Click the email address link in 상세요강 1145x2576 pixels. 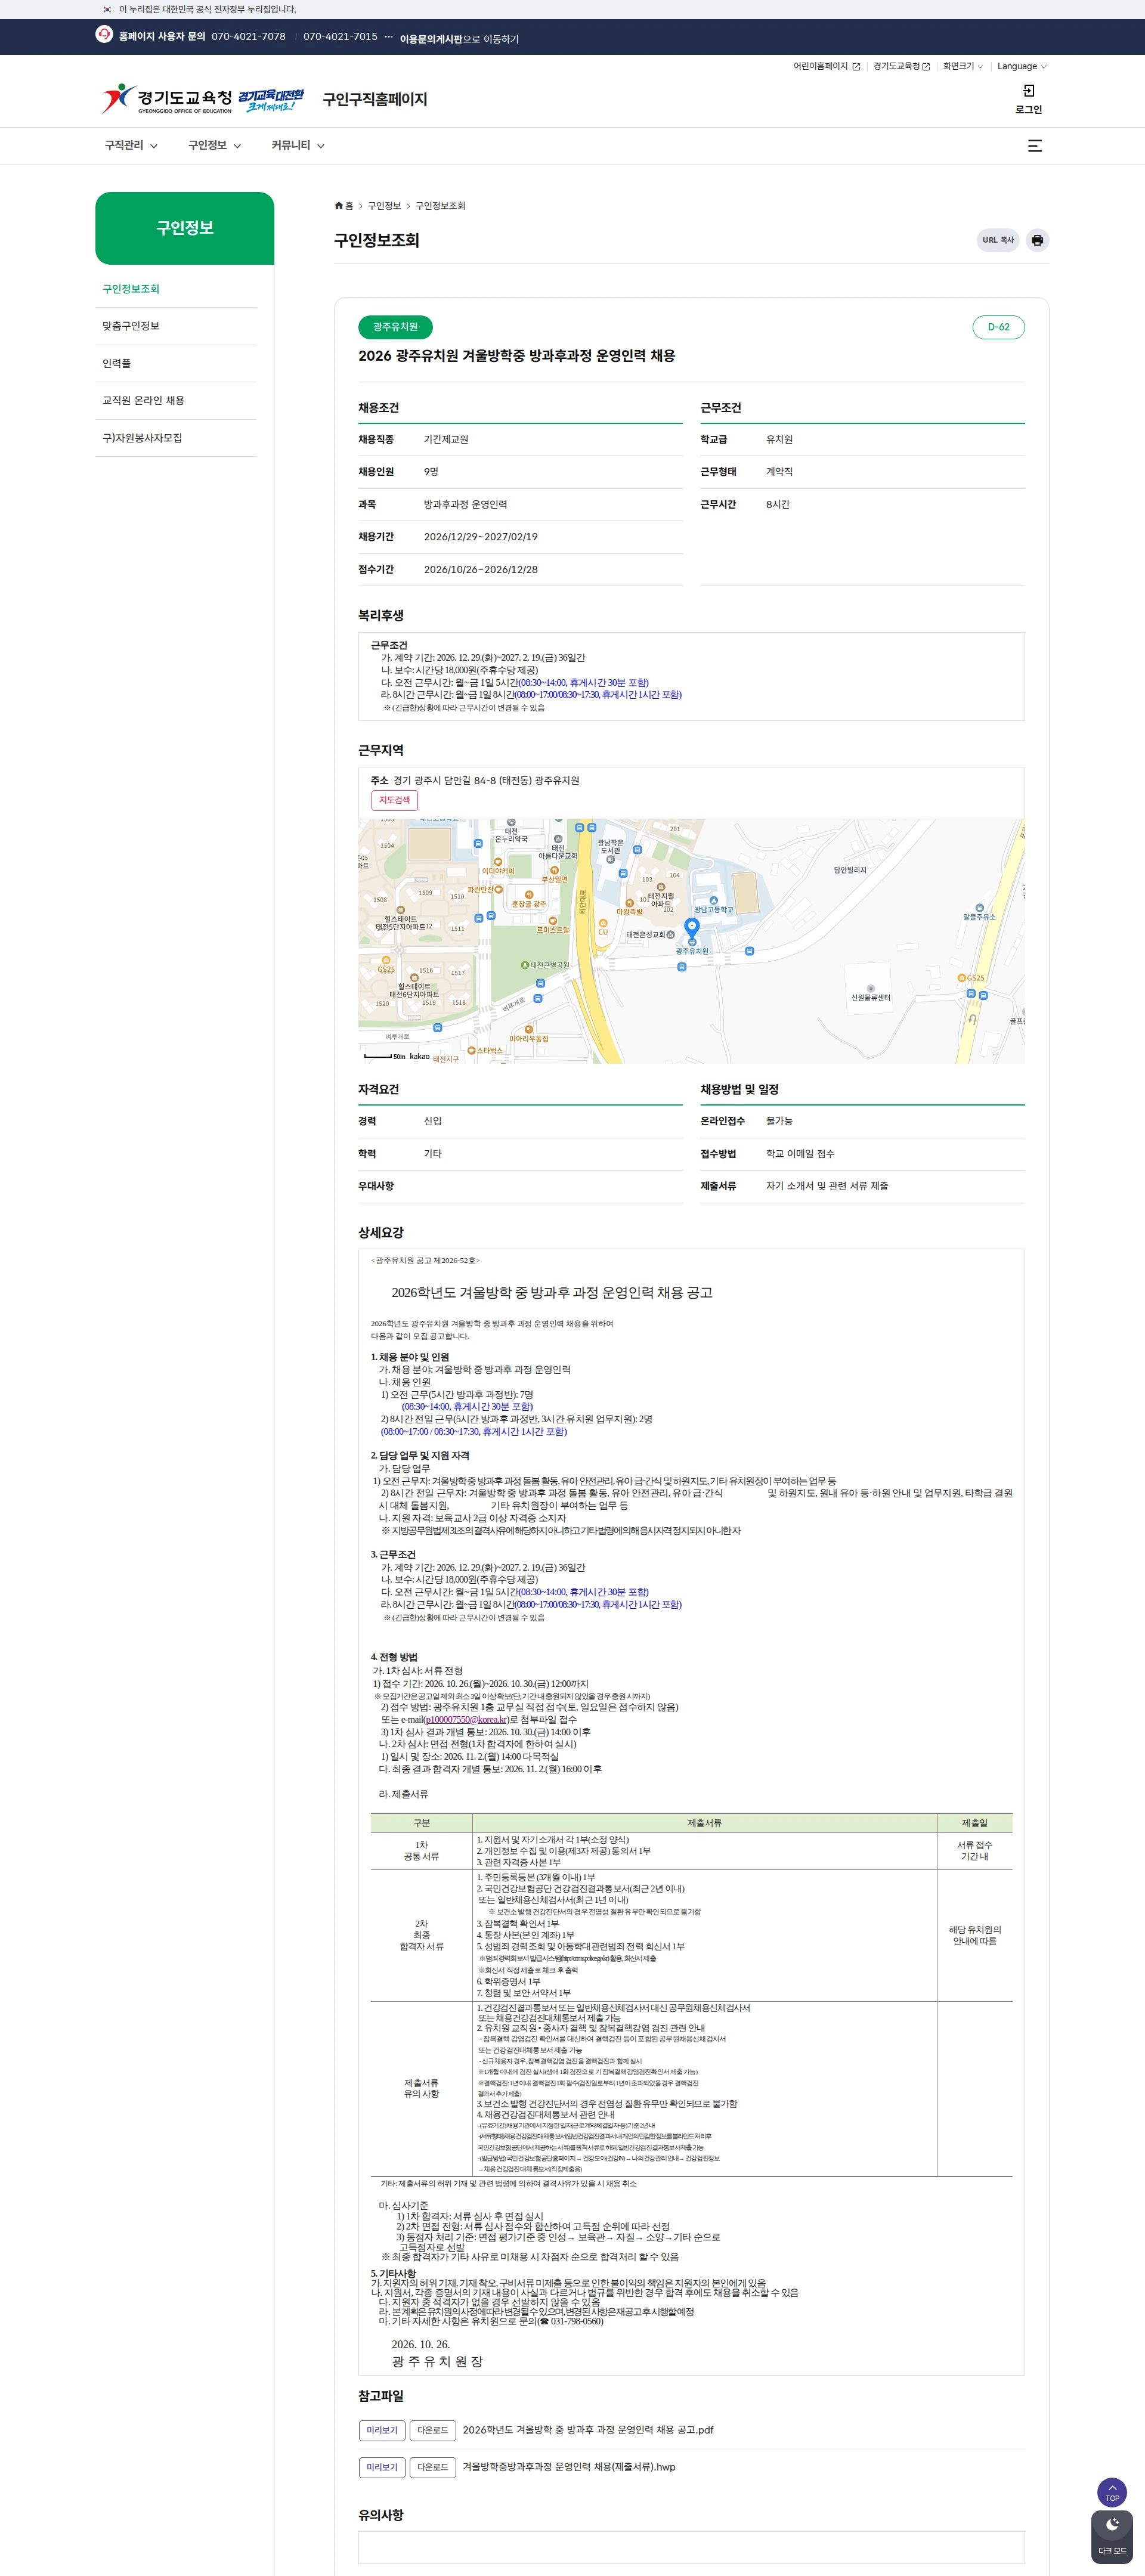point(467,1720)
